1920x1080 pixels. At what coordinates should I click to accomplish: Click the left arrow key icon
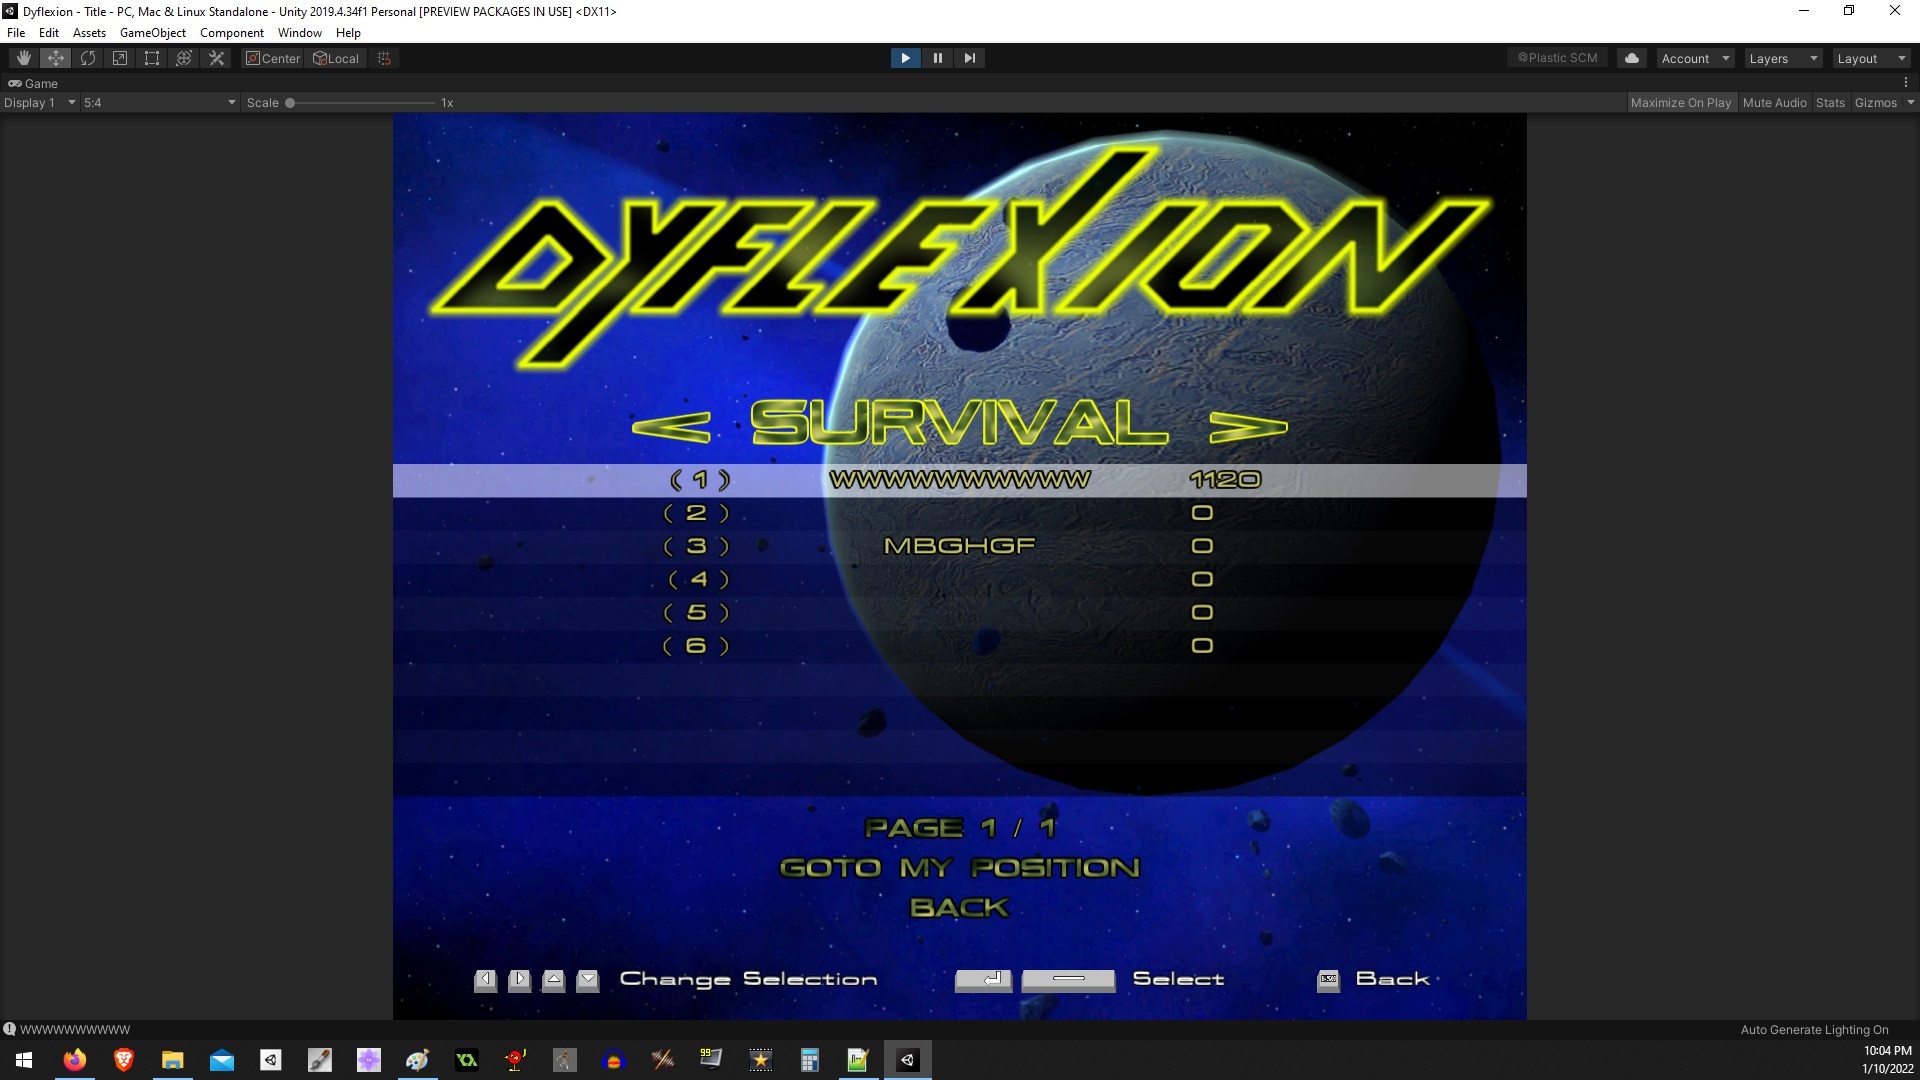pos(485,980)
